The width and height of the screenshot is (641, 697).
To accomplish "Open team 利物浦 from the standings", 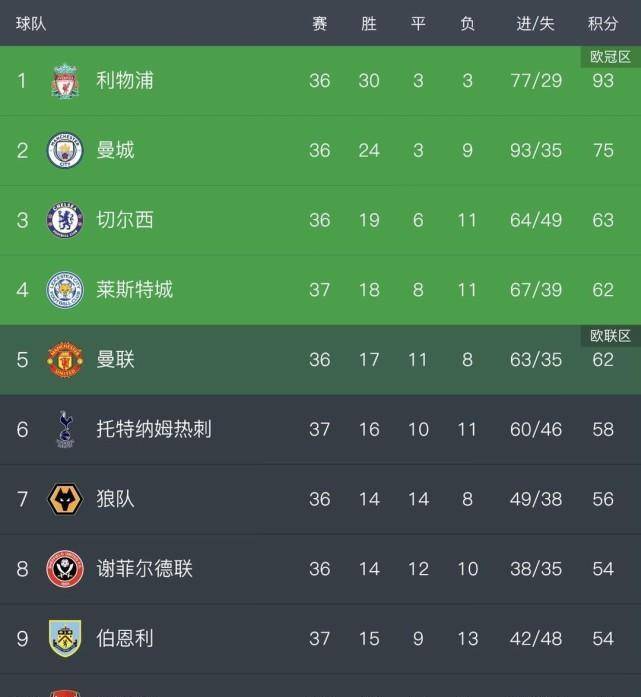I will (x=125, y=80).
